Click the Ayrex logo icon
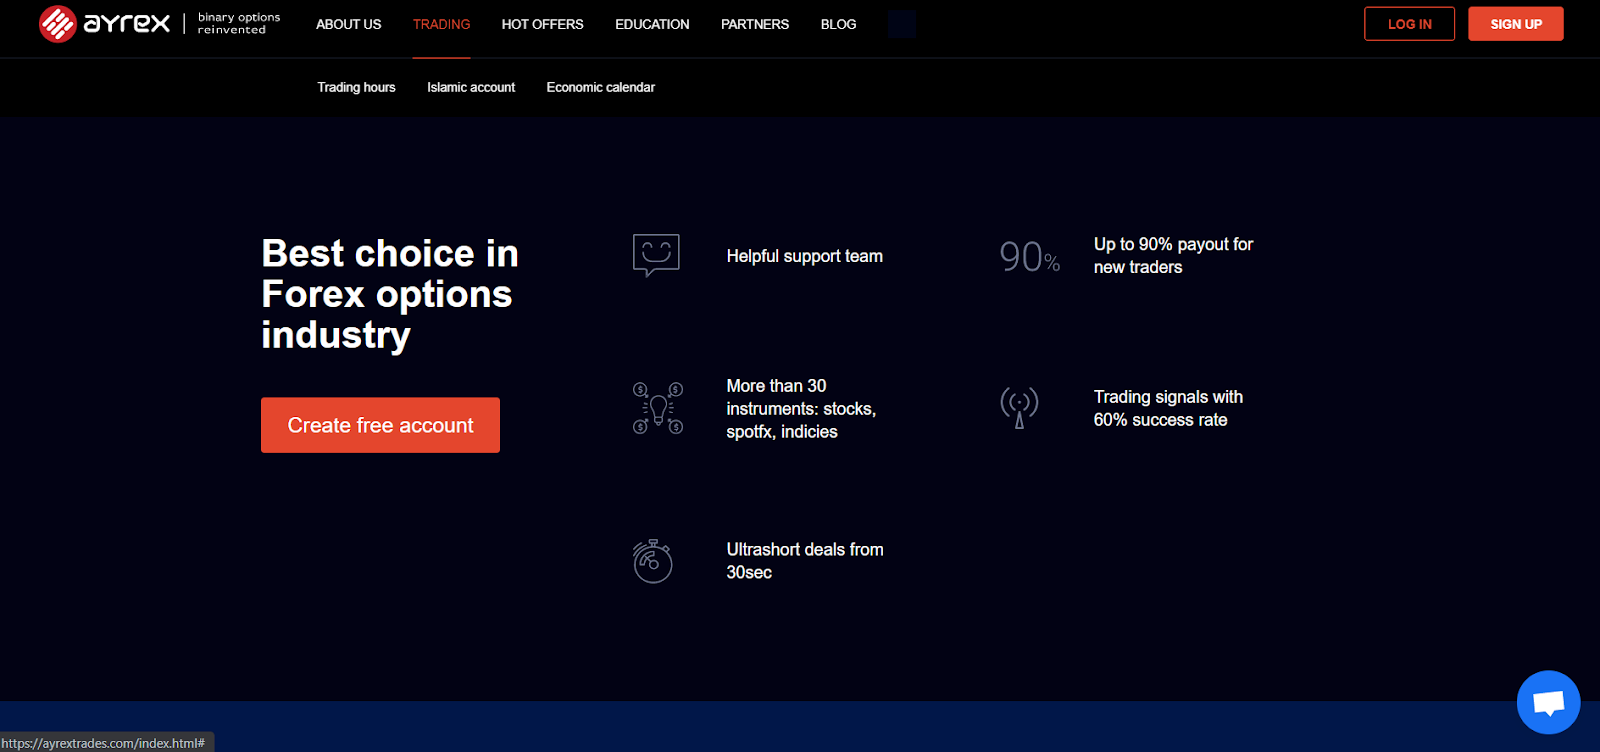 pos(57,24)
